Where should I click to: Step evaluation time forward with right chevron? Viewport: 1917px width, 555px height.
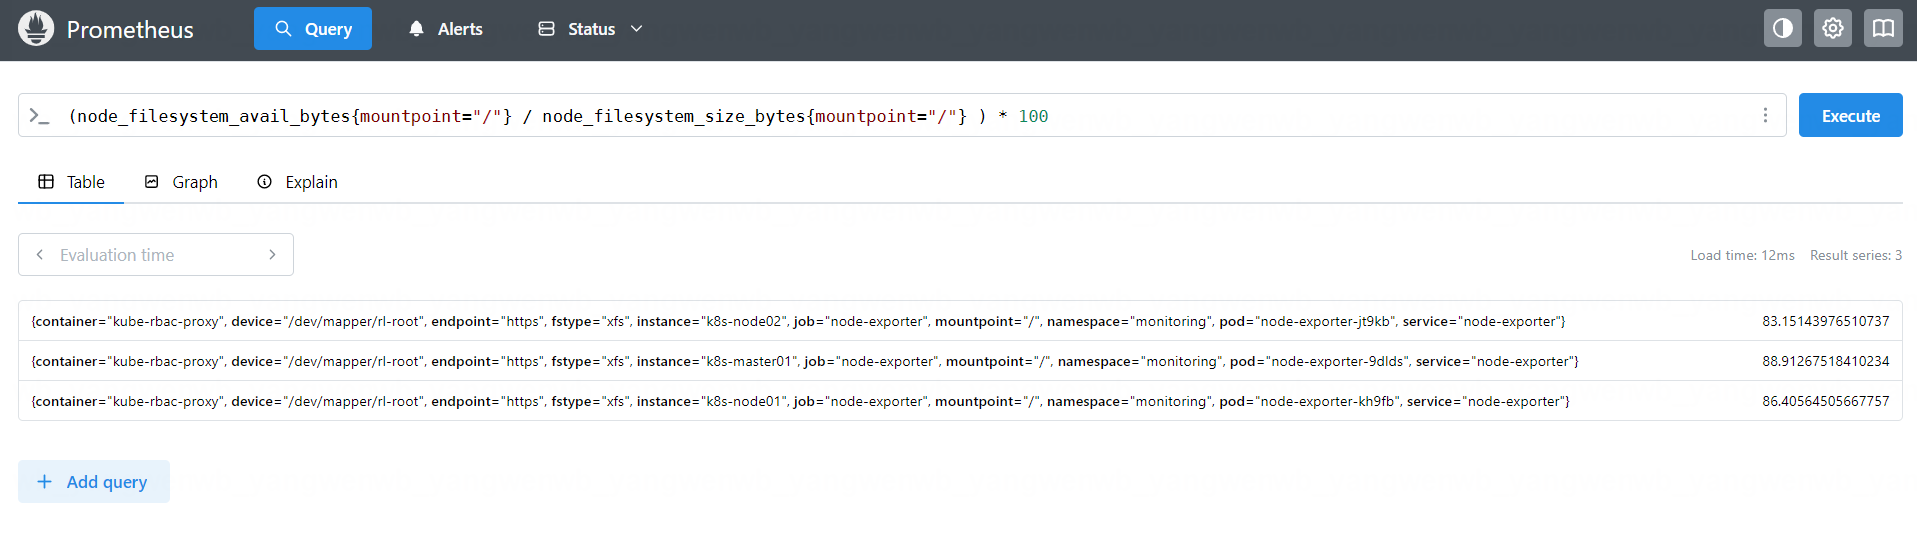(x=272, y=255)
